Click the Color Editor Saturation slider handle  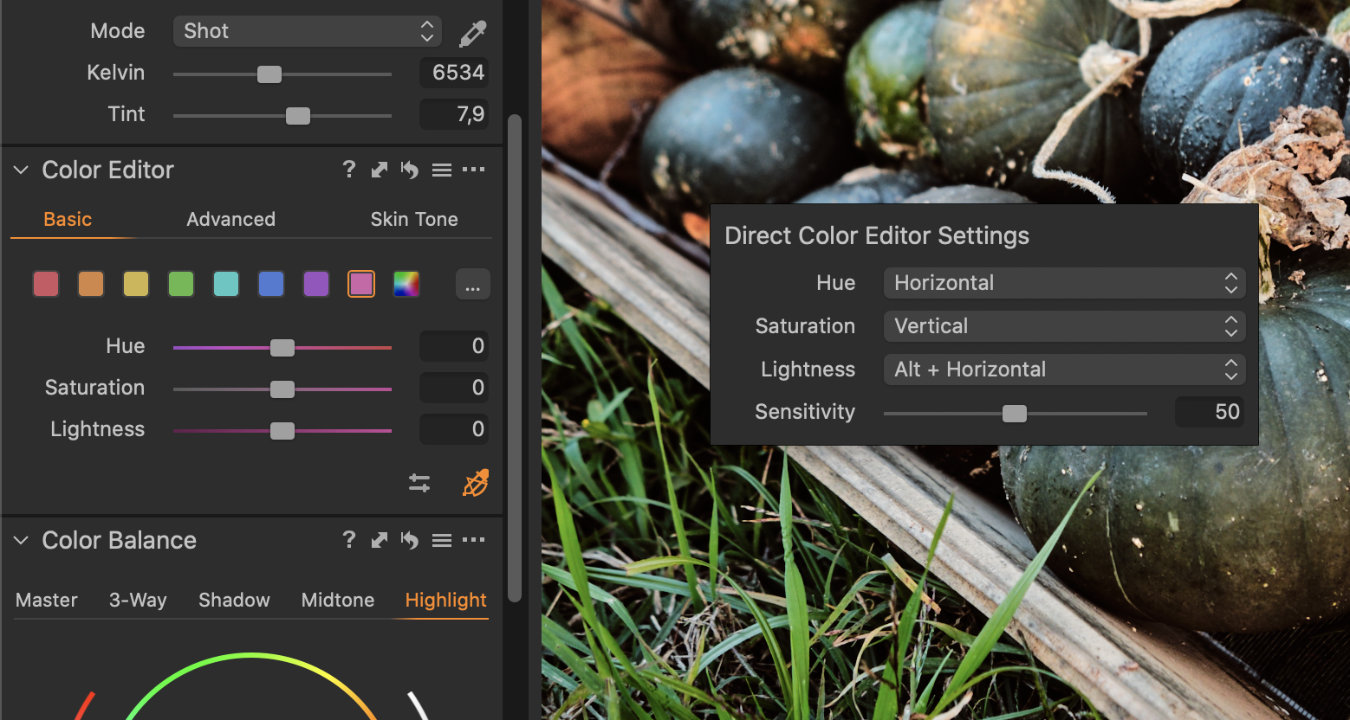click(x=282, y=389)
